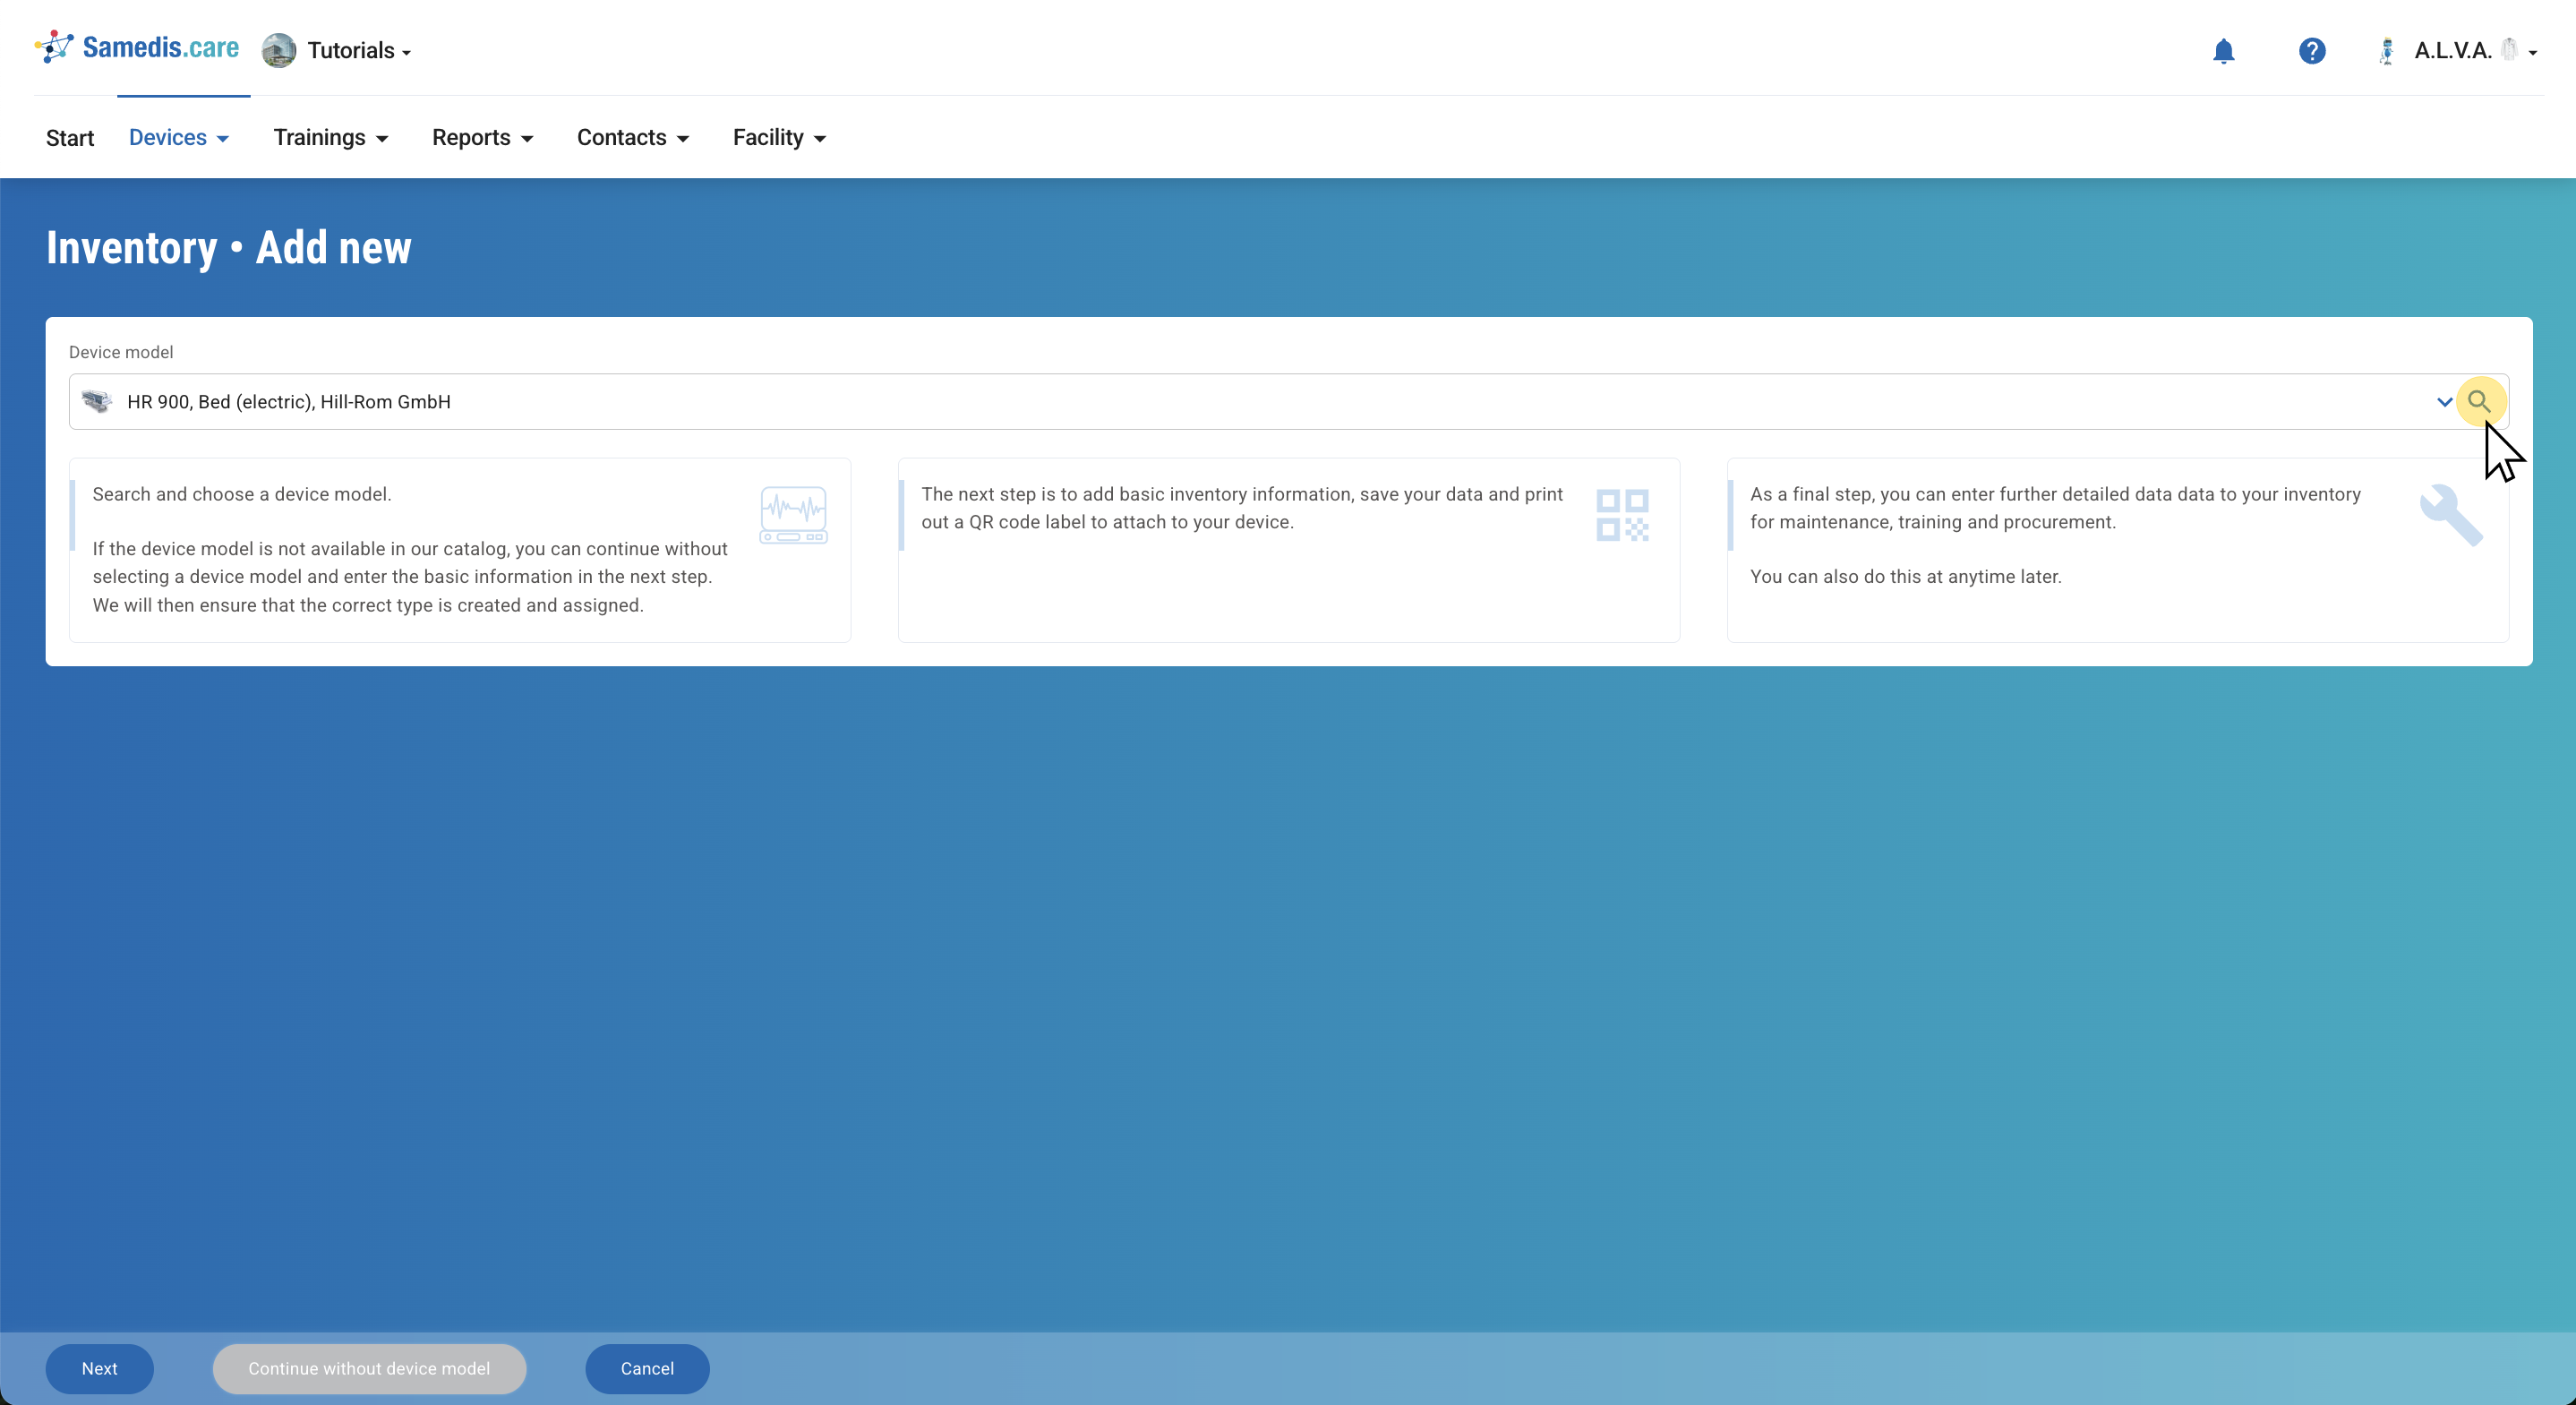Screen dimensions: 2576x1405
Task: Click the search magnifier in Device model
Action: (x=2479, y=402)
